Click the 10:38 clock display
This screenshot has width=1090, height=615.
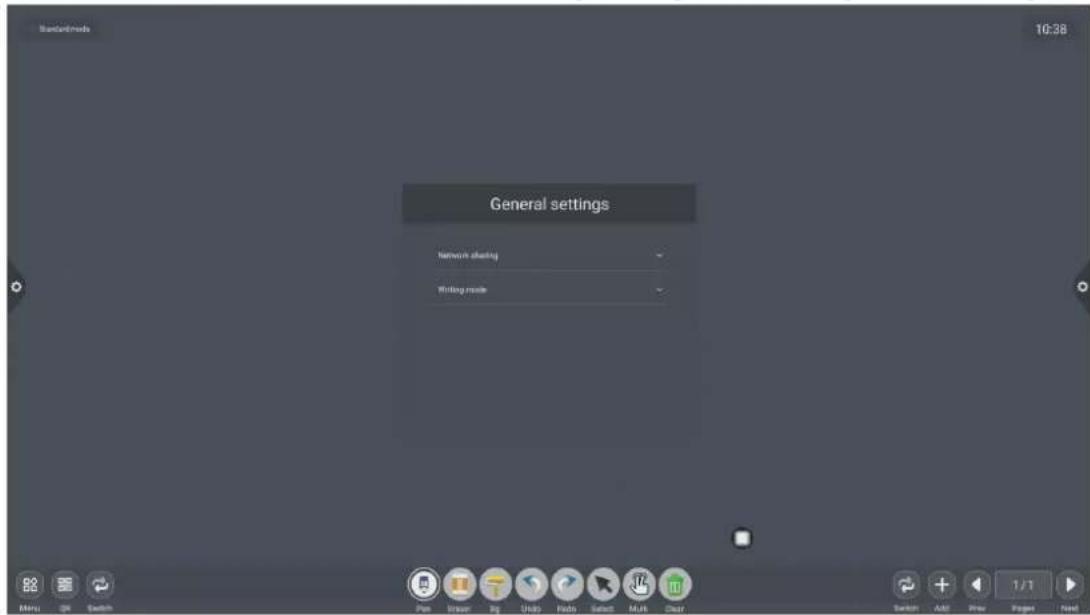[1050, 29]
